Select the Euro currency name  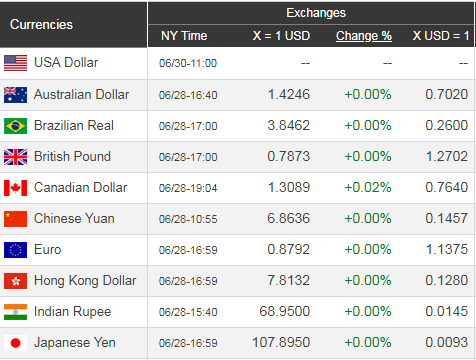tap(48, 250)
